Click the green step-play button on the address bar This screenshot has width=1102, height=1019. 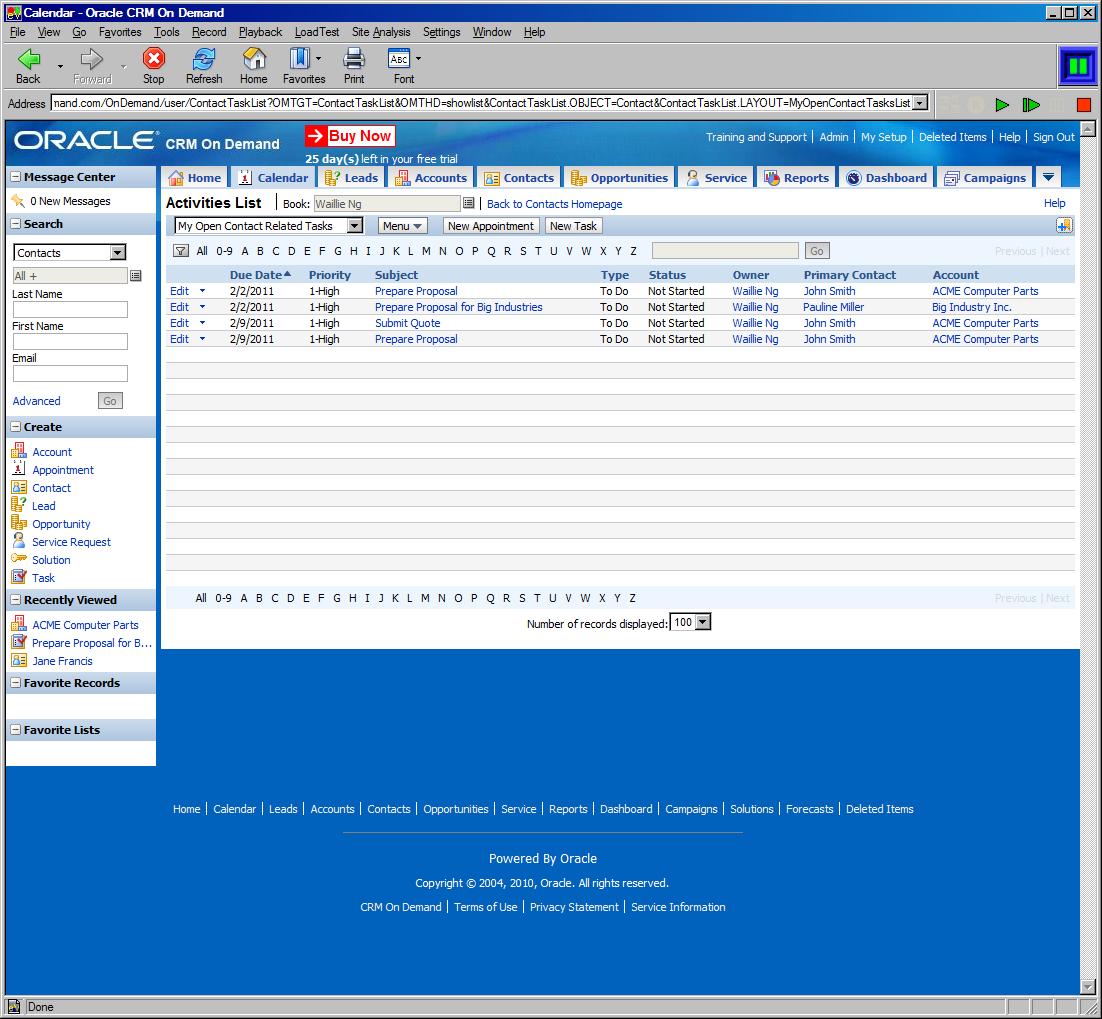[1030, 105]
